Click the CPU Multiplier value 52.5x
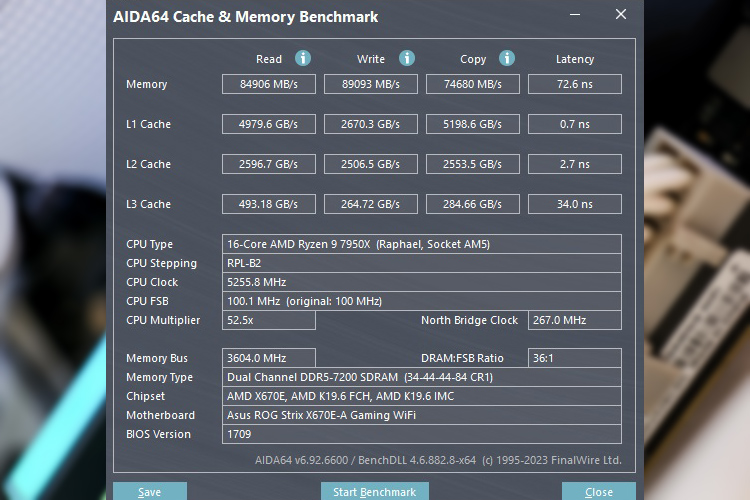The width and height of the screenshot is (750, 500). 269,320
